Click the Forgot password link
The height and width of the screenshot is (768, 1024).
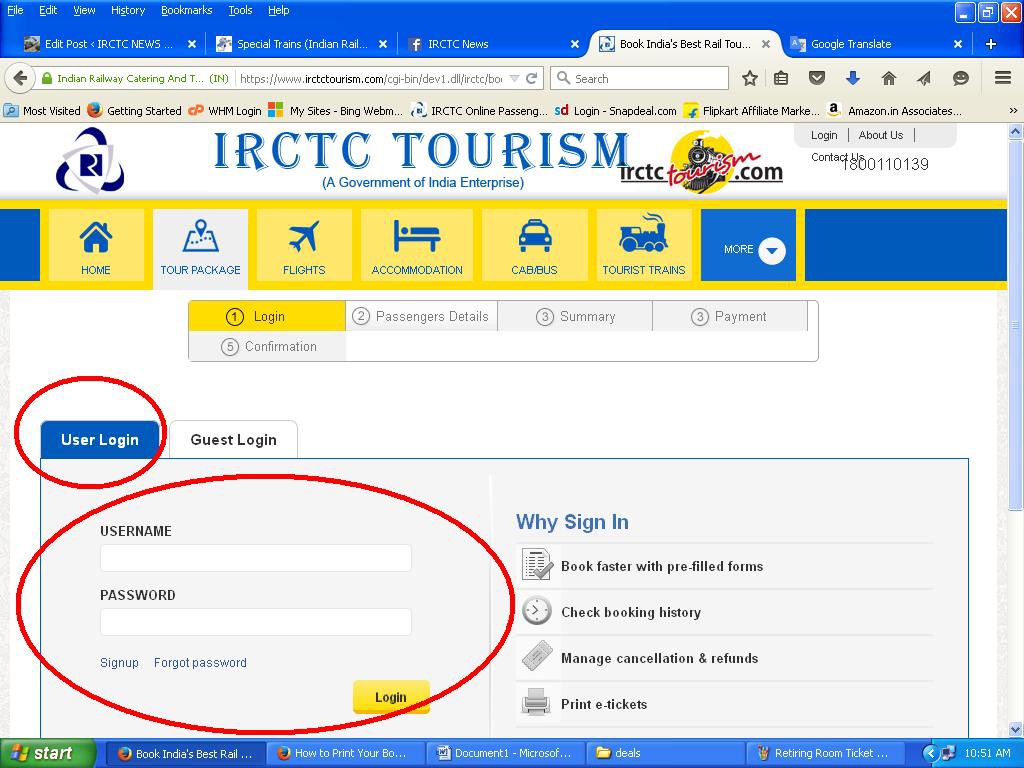199,662
